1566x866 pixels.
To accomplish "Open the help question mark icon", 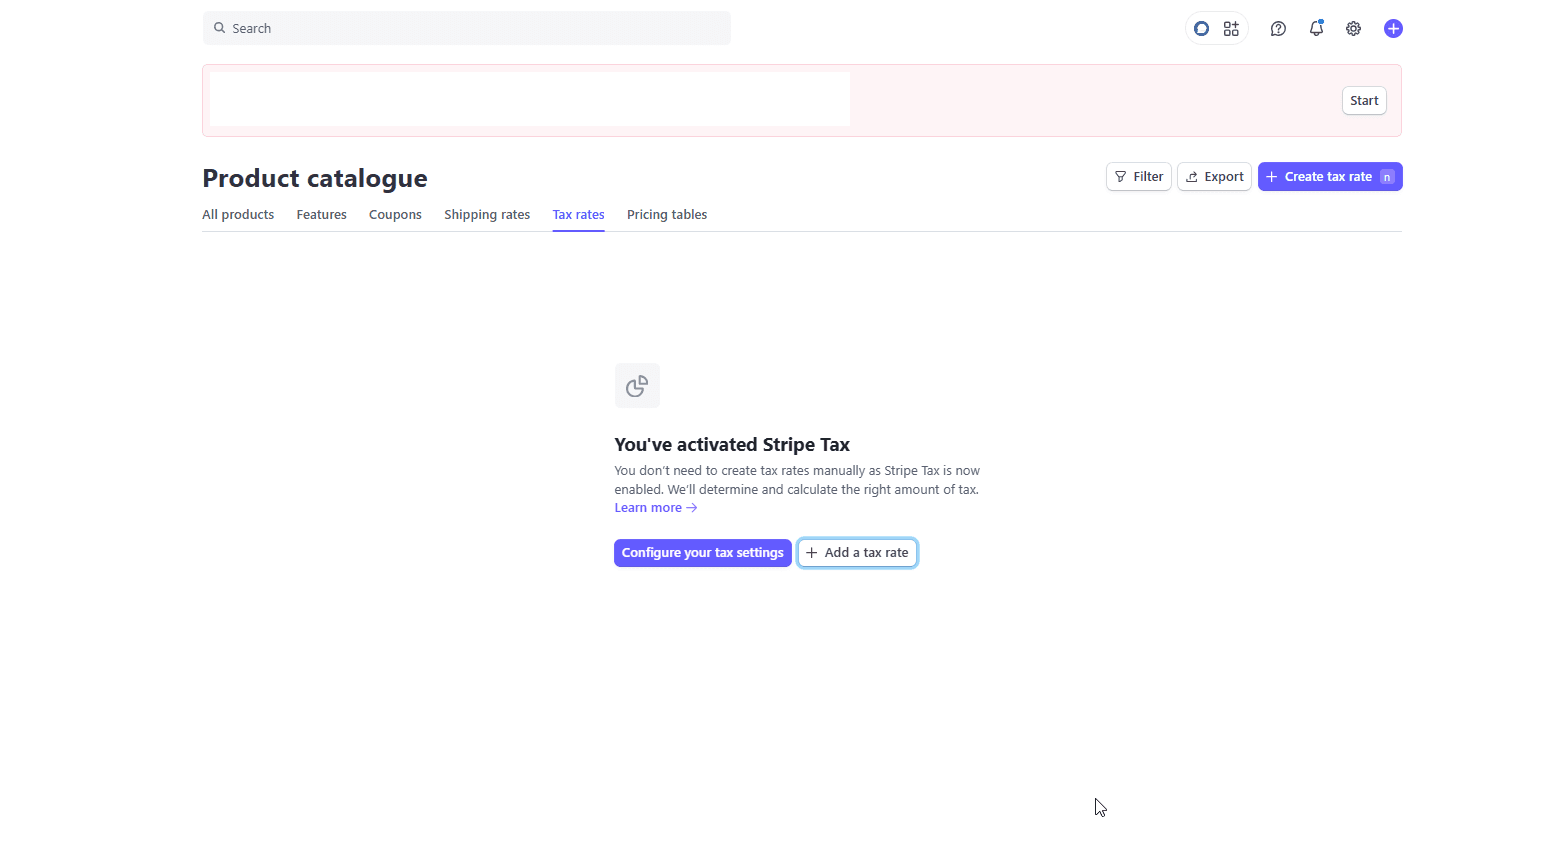I will point(1278,28).
